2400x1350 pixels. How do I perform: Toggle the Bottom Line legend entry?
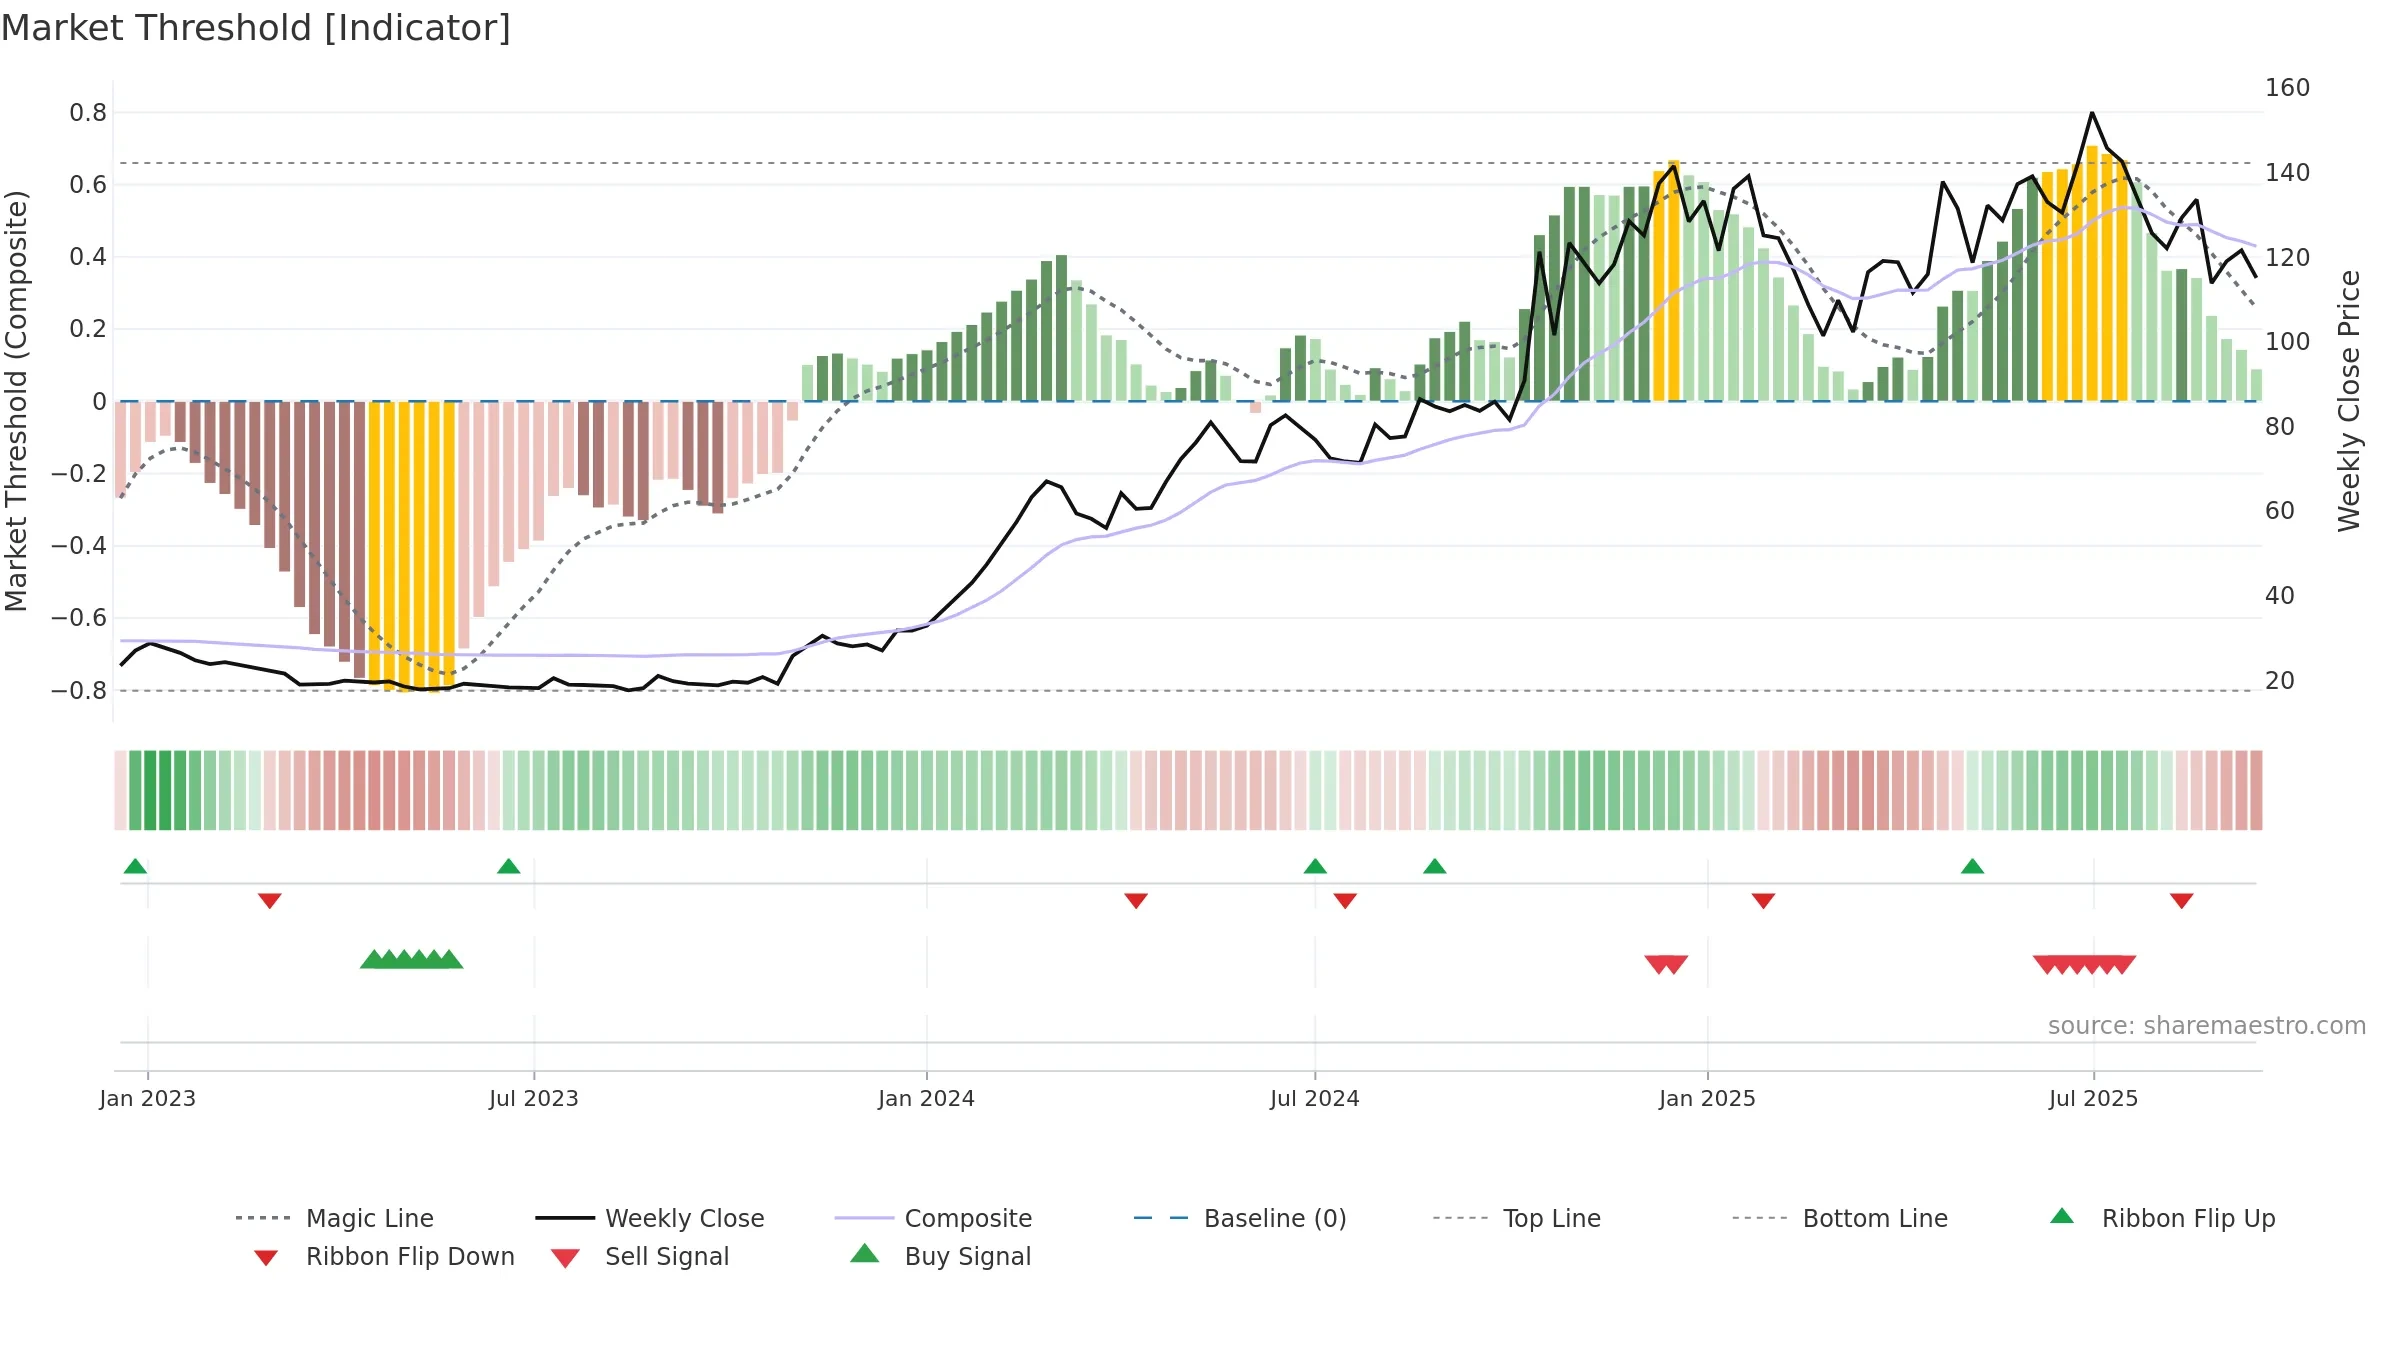pos(1840,1218)
